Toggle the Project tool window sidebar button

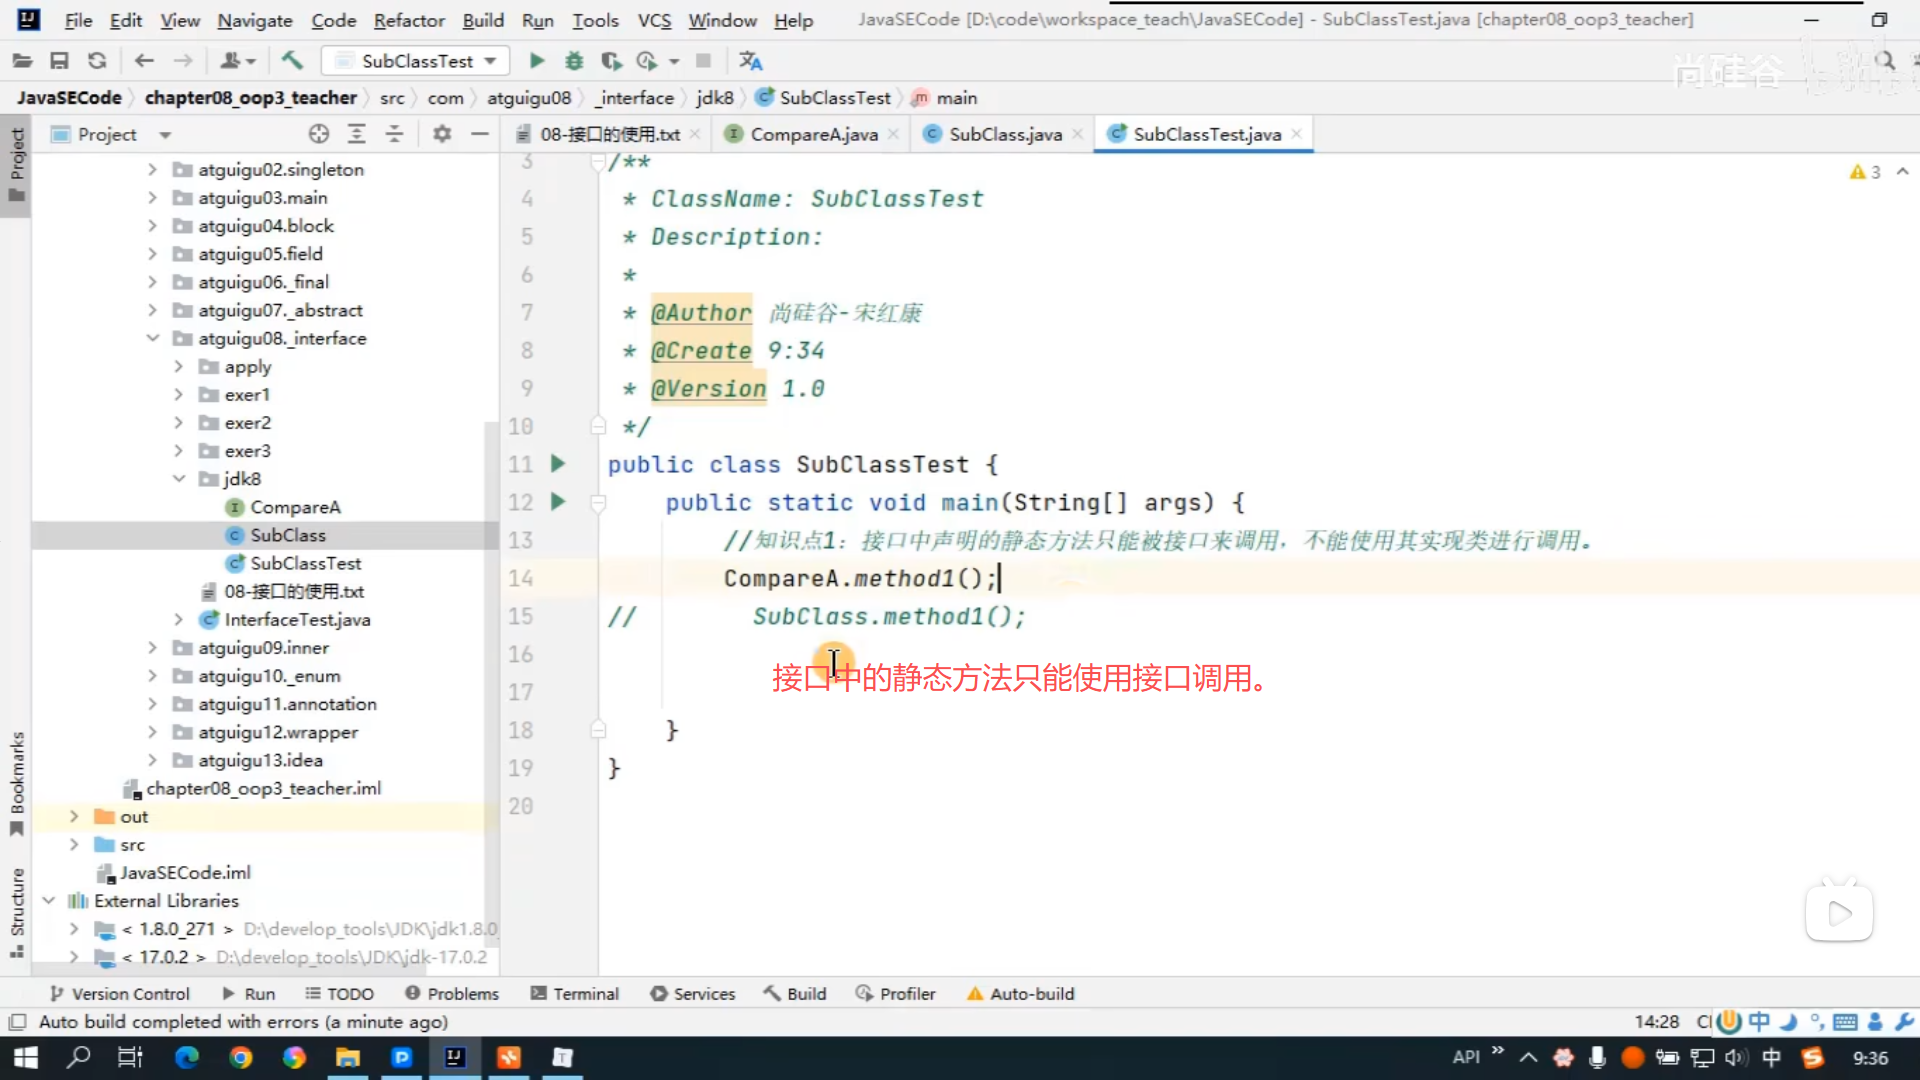tap(17, 165)
